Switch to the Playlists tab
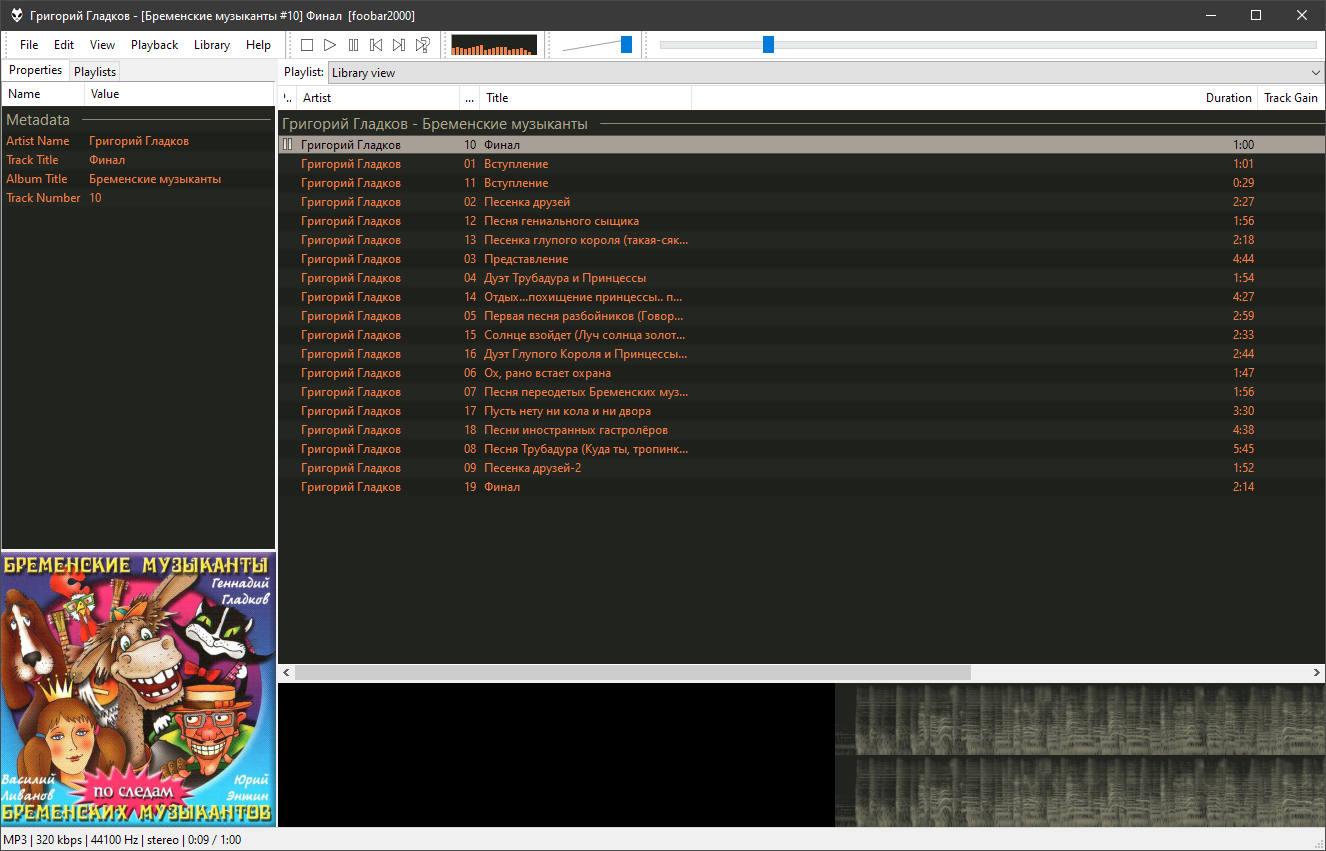Screen dimensions: 1326x851 point(95,72)
